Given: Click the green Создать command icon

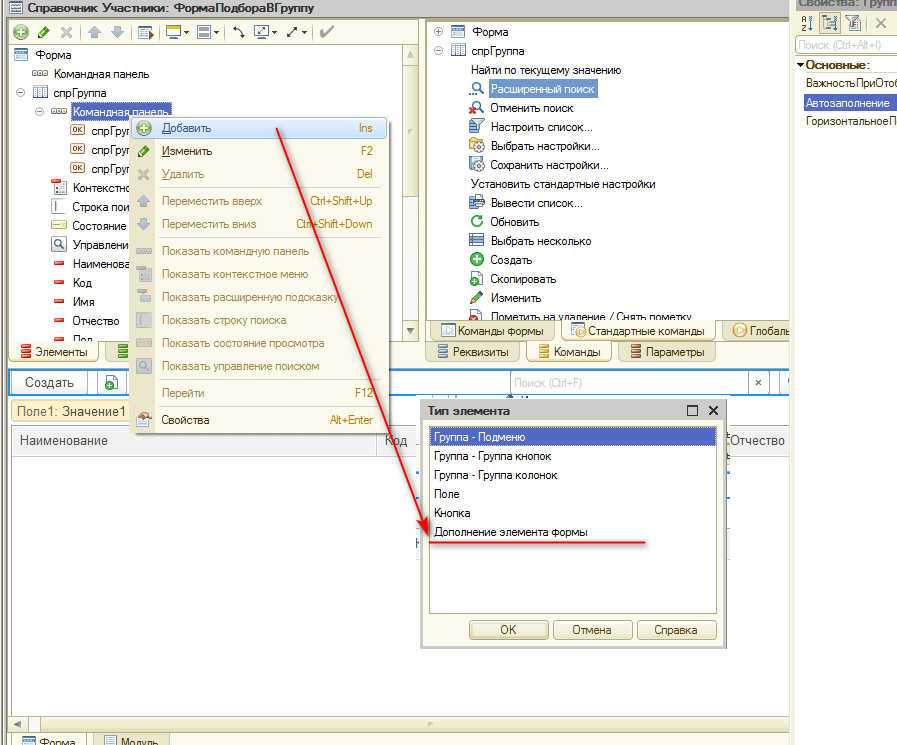Looking at the screenshot, I should [x=477, y=260].
